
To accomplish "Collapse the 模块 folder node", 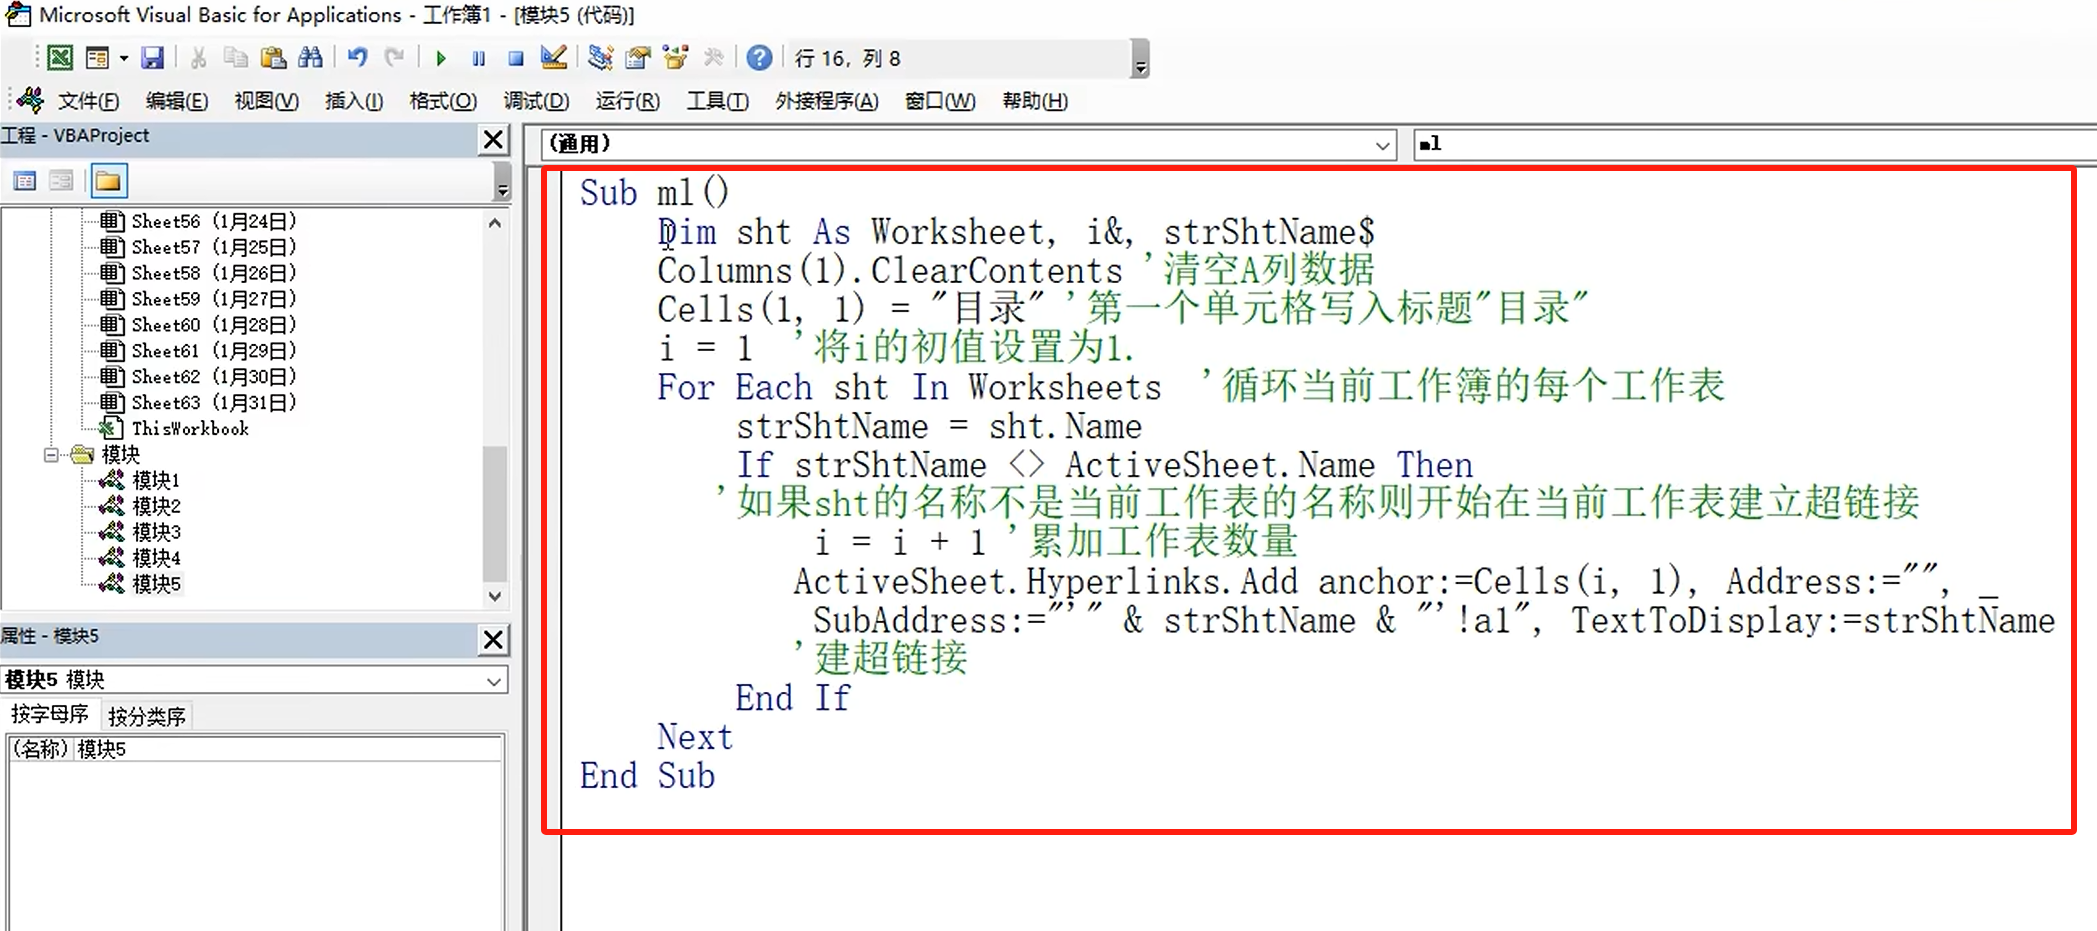I will click(x=51, y=455).
